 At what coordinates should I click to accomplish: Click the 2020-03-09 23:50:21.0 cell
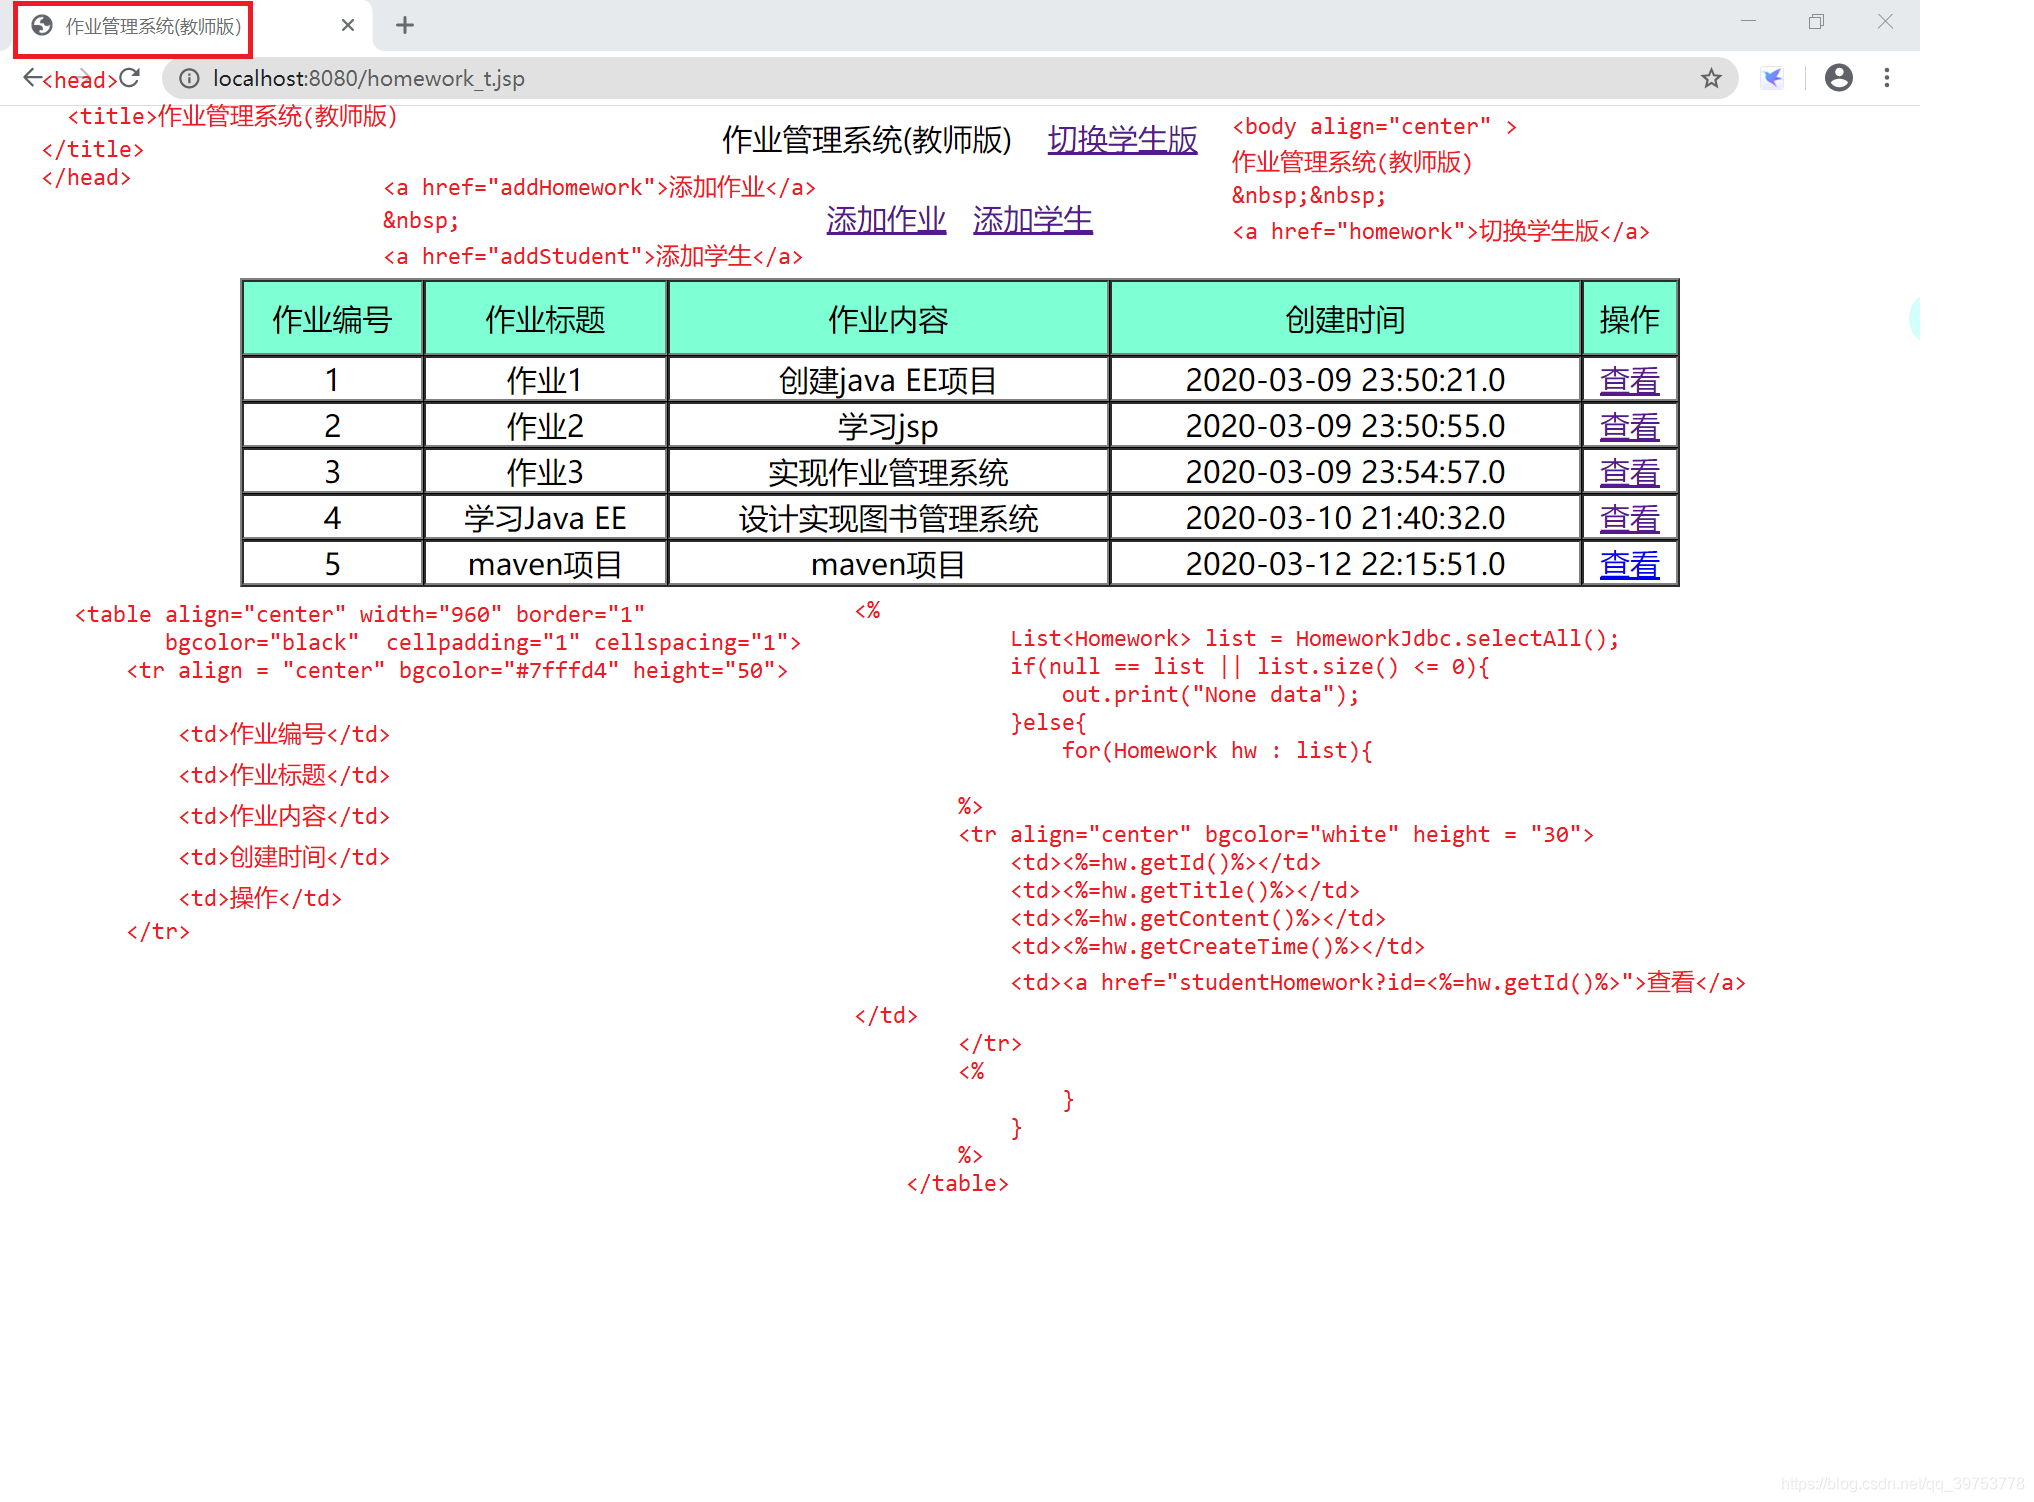pos(1345,380)
